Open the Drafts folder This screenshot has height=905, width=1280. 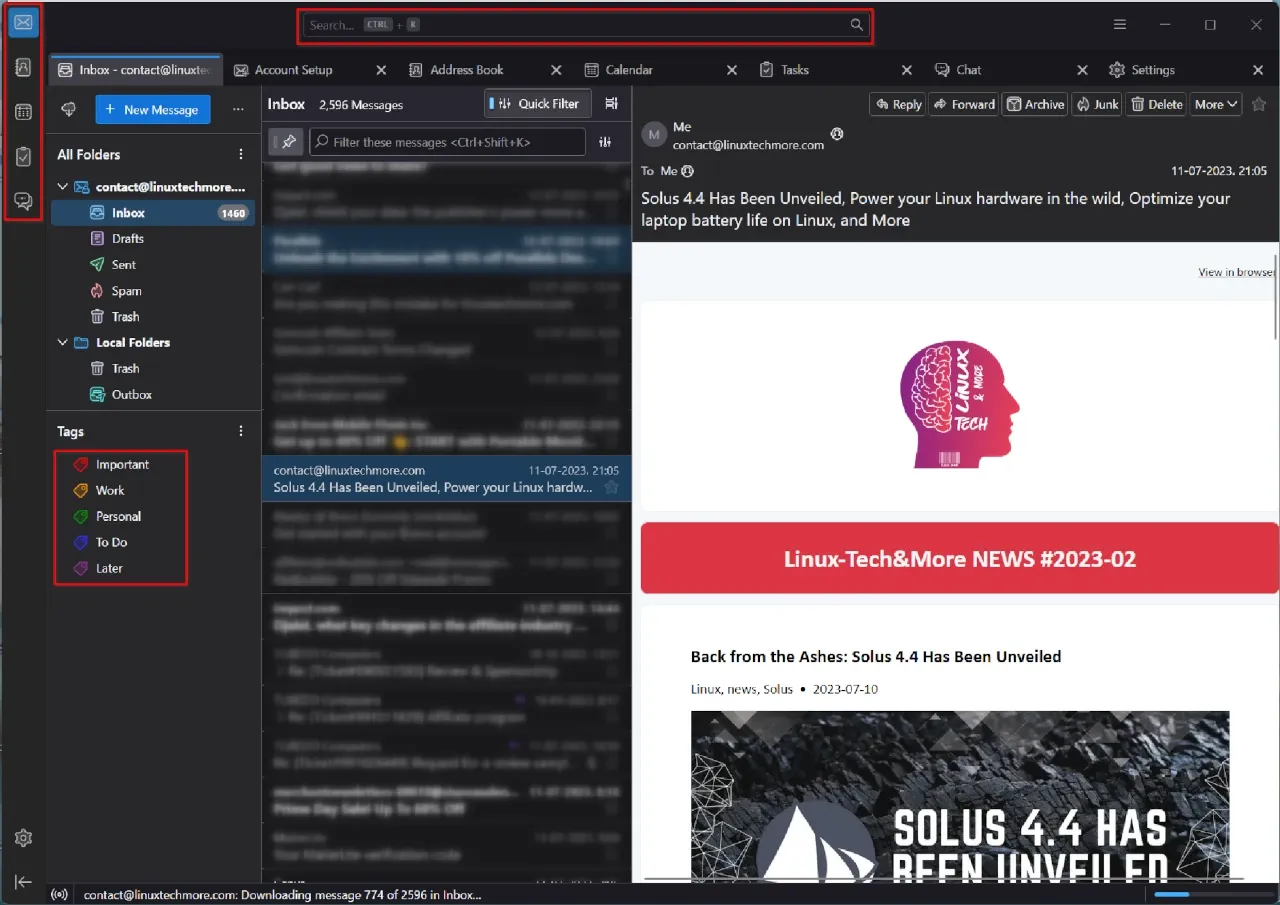(x=153, y=239)
